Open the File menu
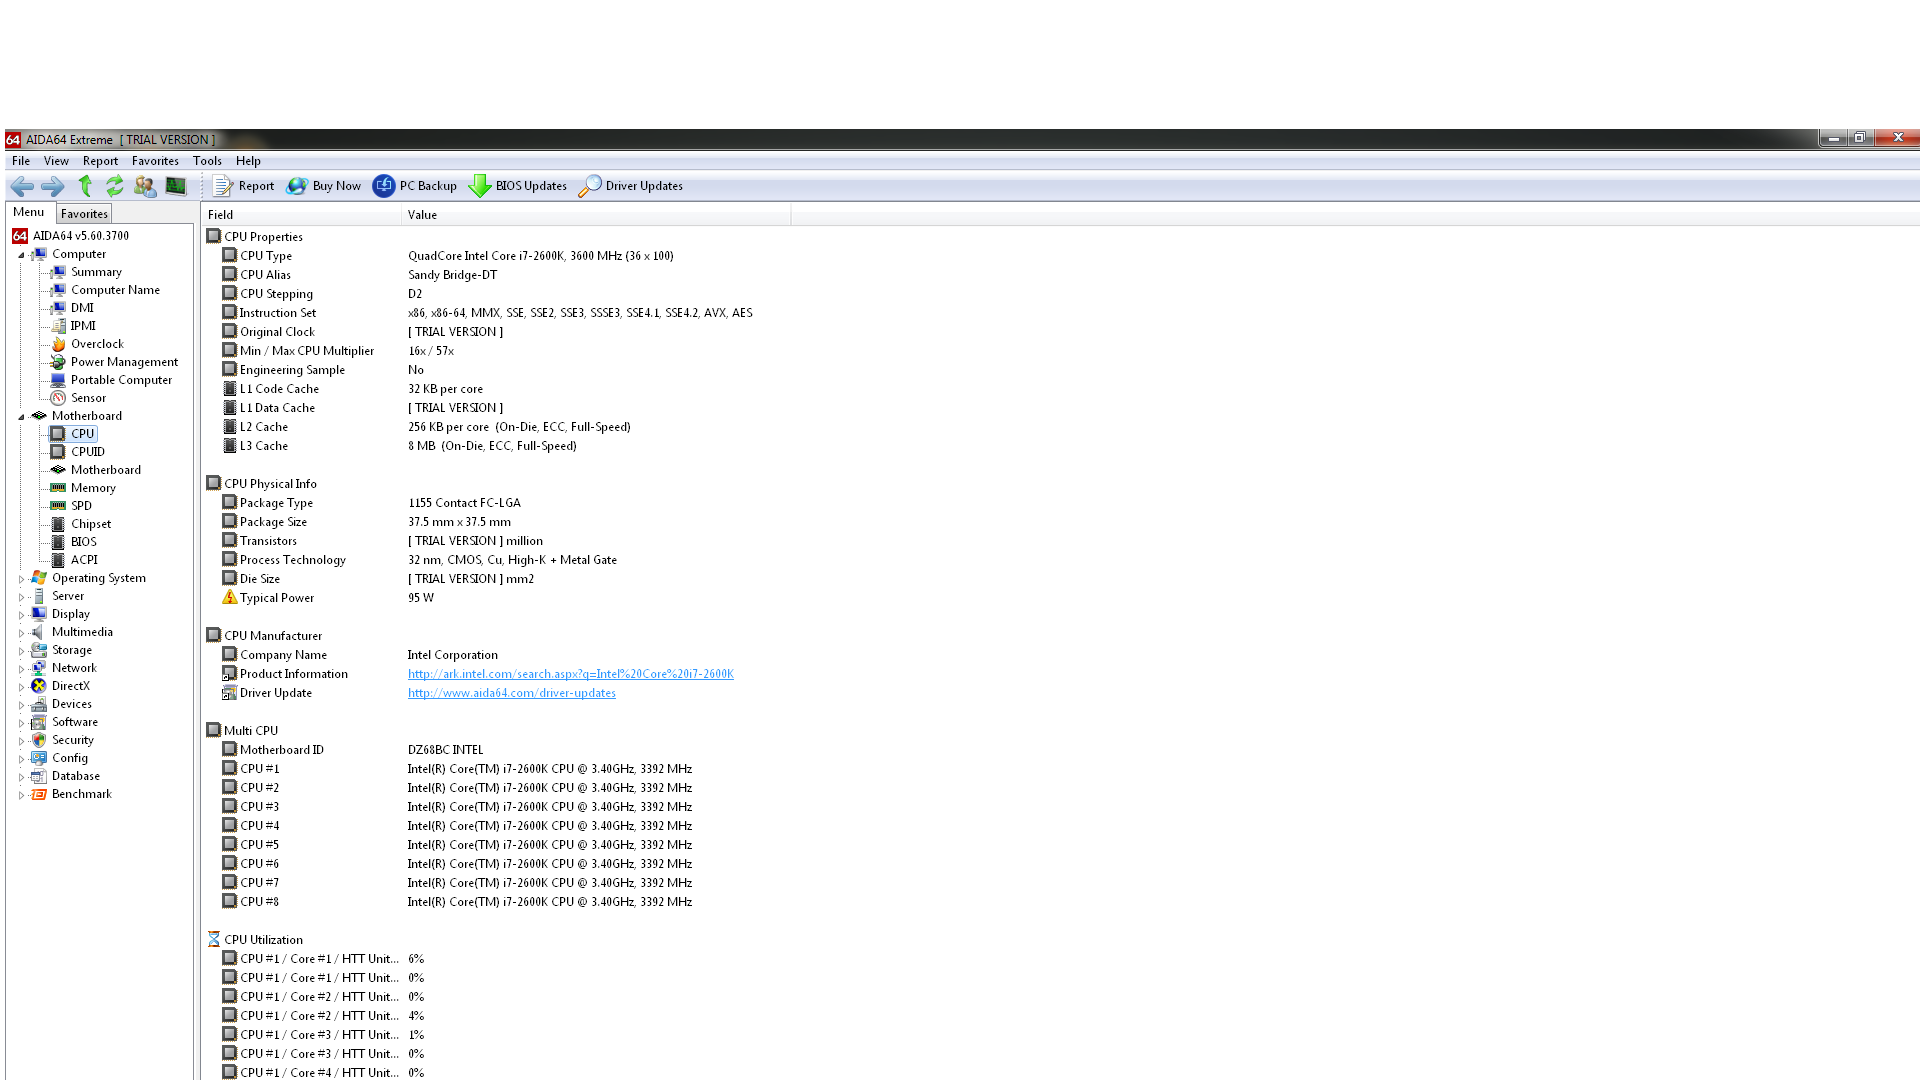 [x=21, y=161]
